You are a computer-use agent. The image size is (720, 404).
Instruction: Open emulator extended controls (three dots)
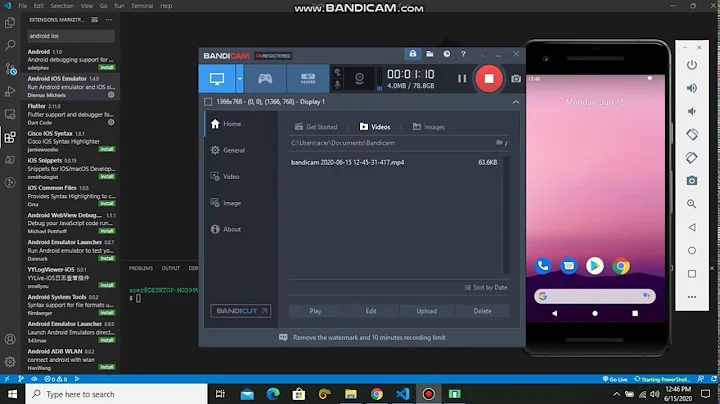(692, 297)
